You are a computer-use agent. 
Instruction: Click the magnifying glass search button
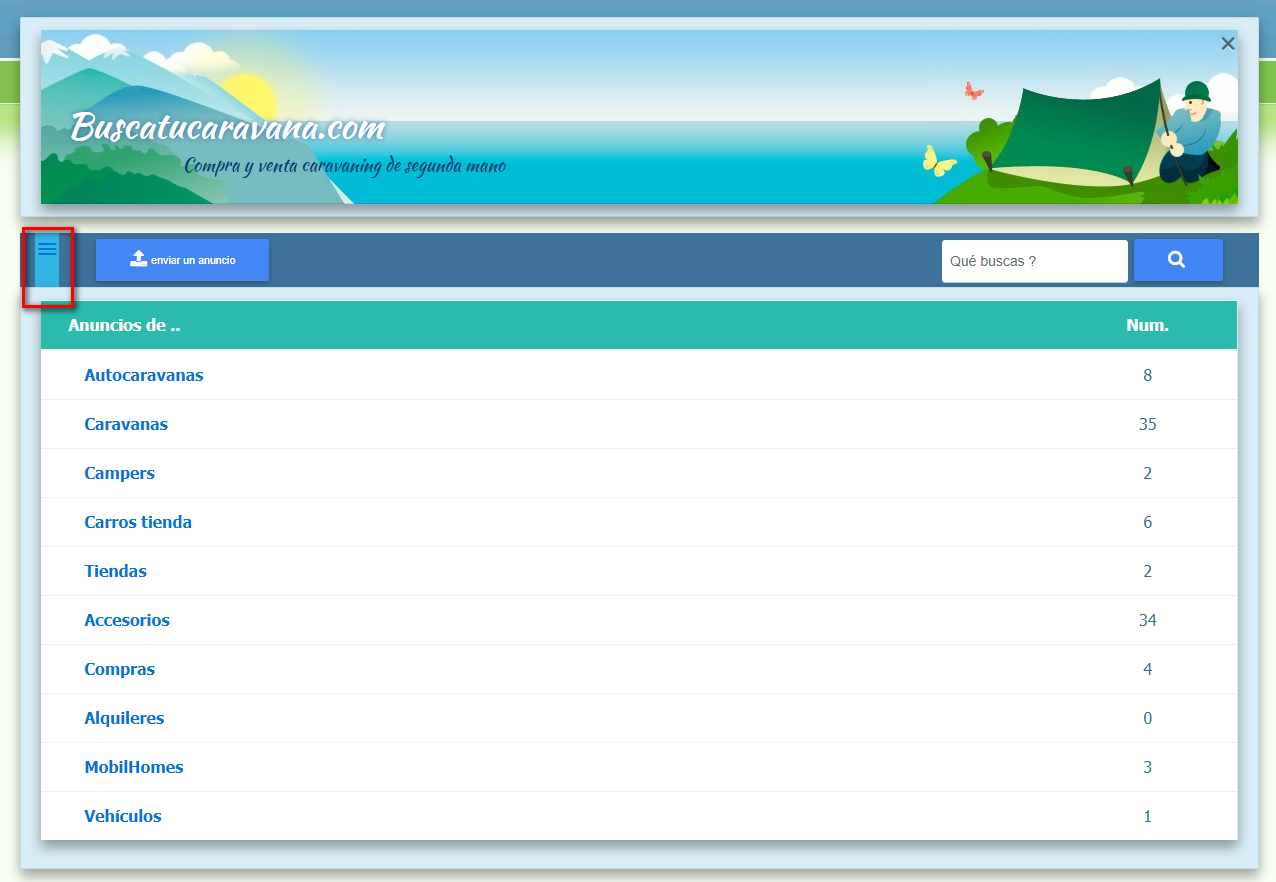pyautogui.click(x=1178, y=260)
